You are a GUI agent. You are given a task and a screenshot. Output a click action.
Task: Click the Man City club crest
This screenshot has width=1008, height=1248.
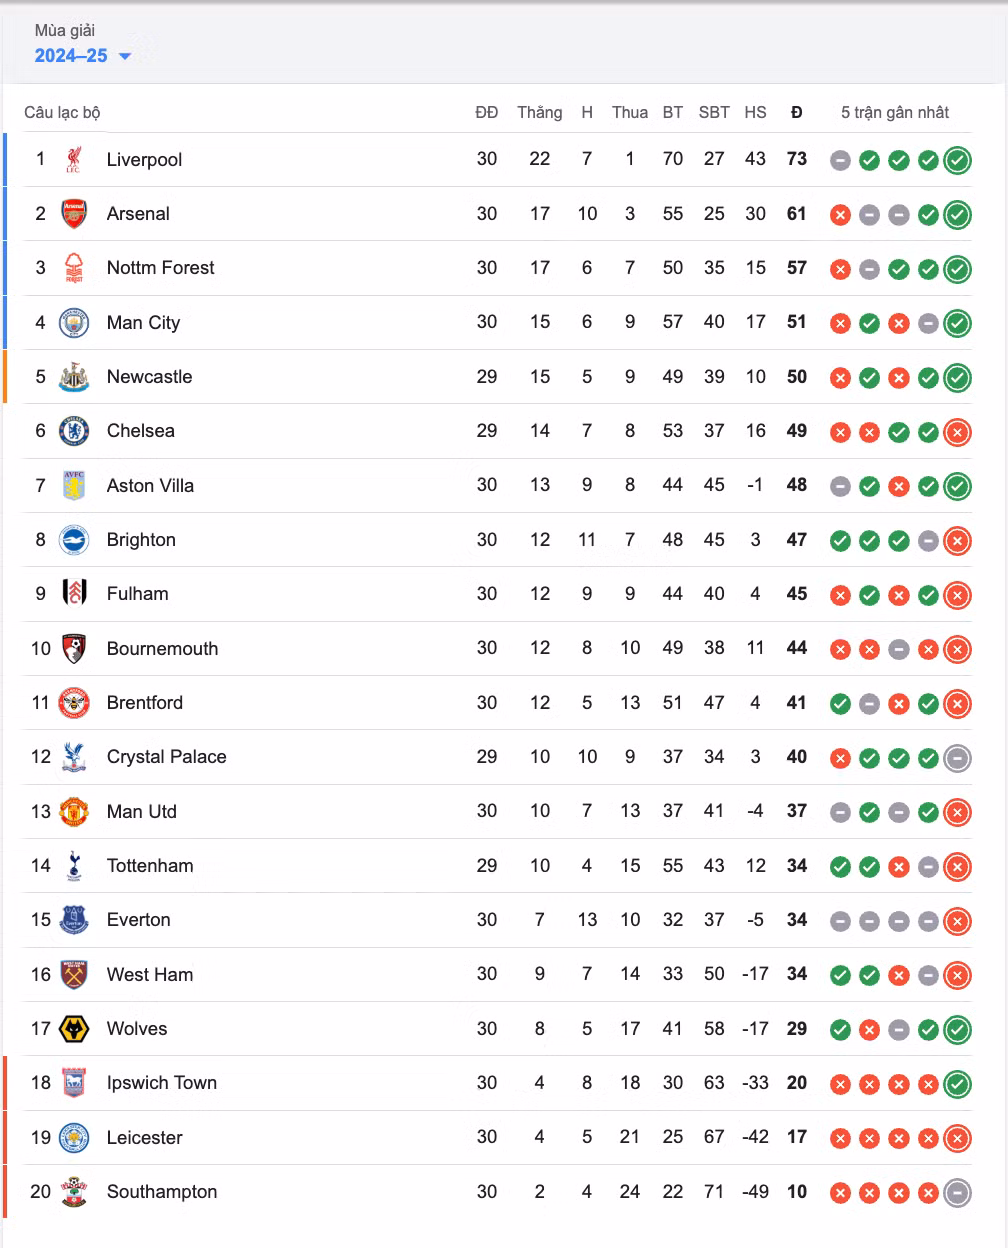pyautogui.click(x=74, y=323)
